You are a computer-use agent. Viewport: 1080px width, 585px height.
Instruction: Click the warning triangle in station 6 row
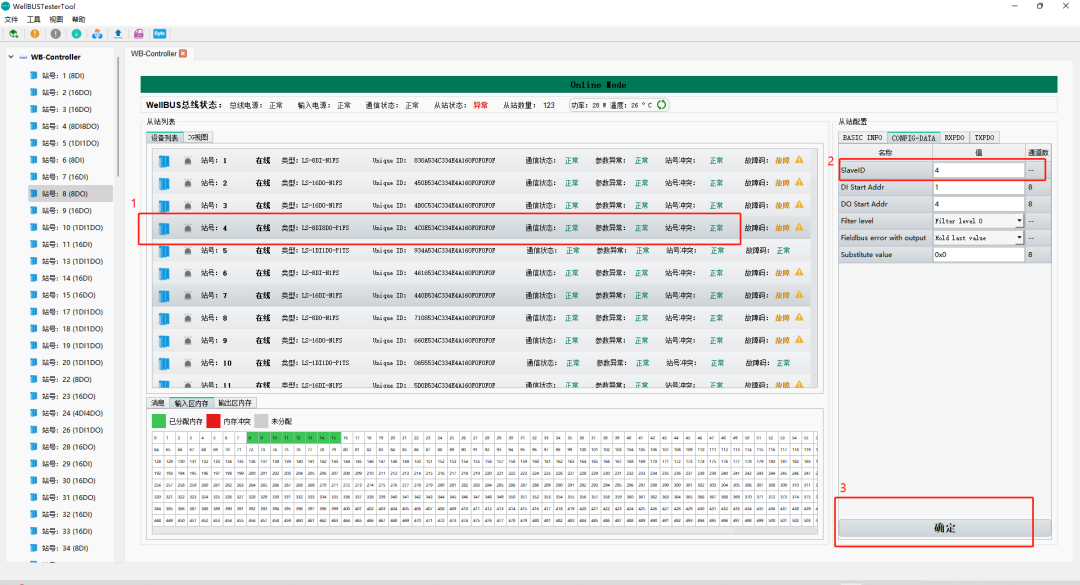799,272
